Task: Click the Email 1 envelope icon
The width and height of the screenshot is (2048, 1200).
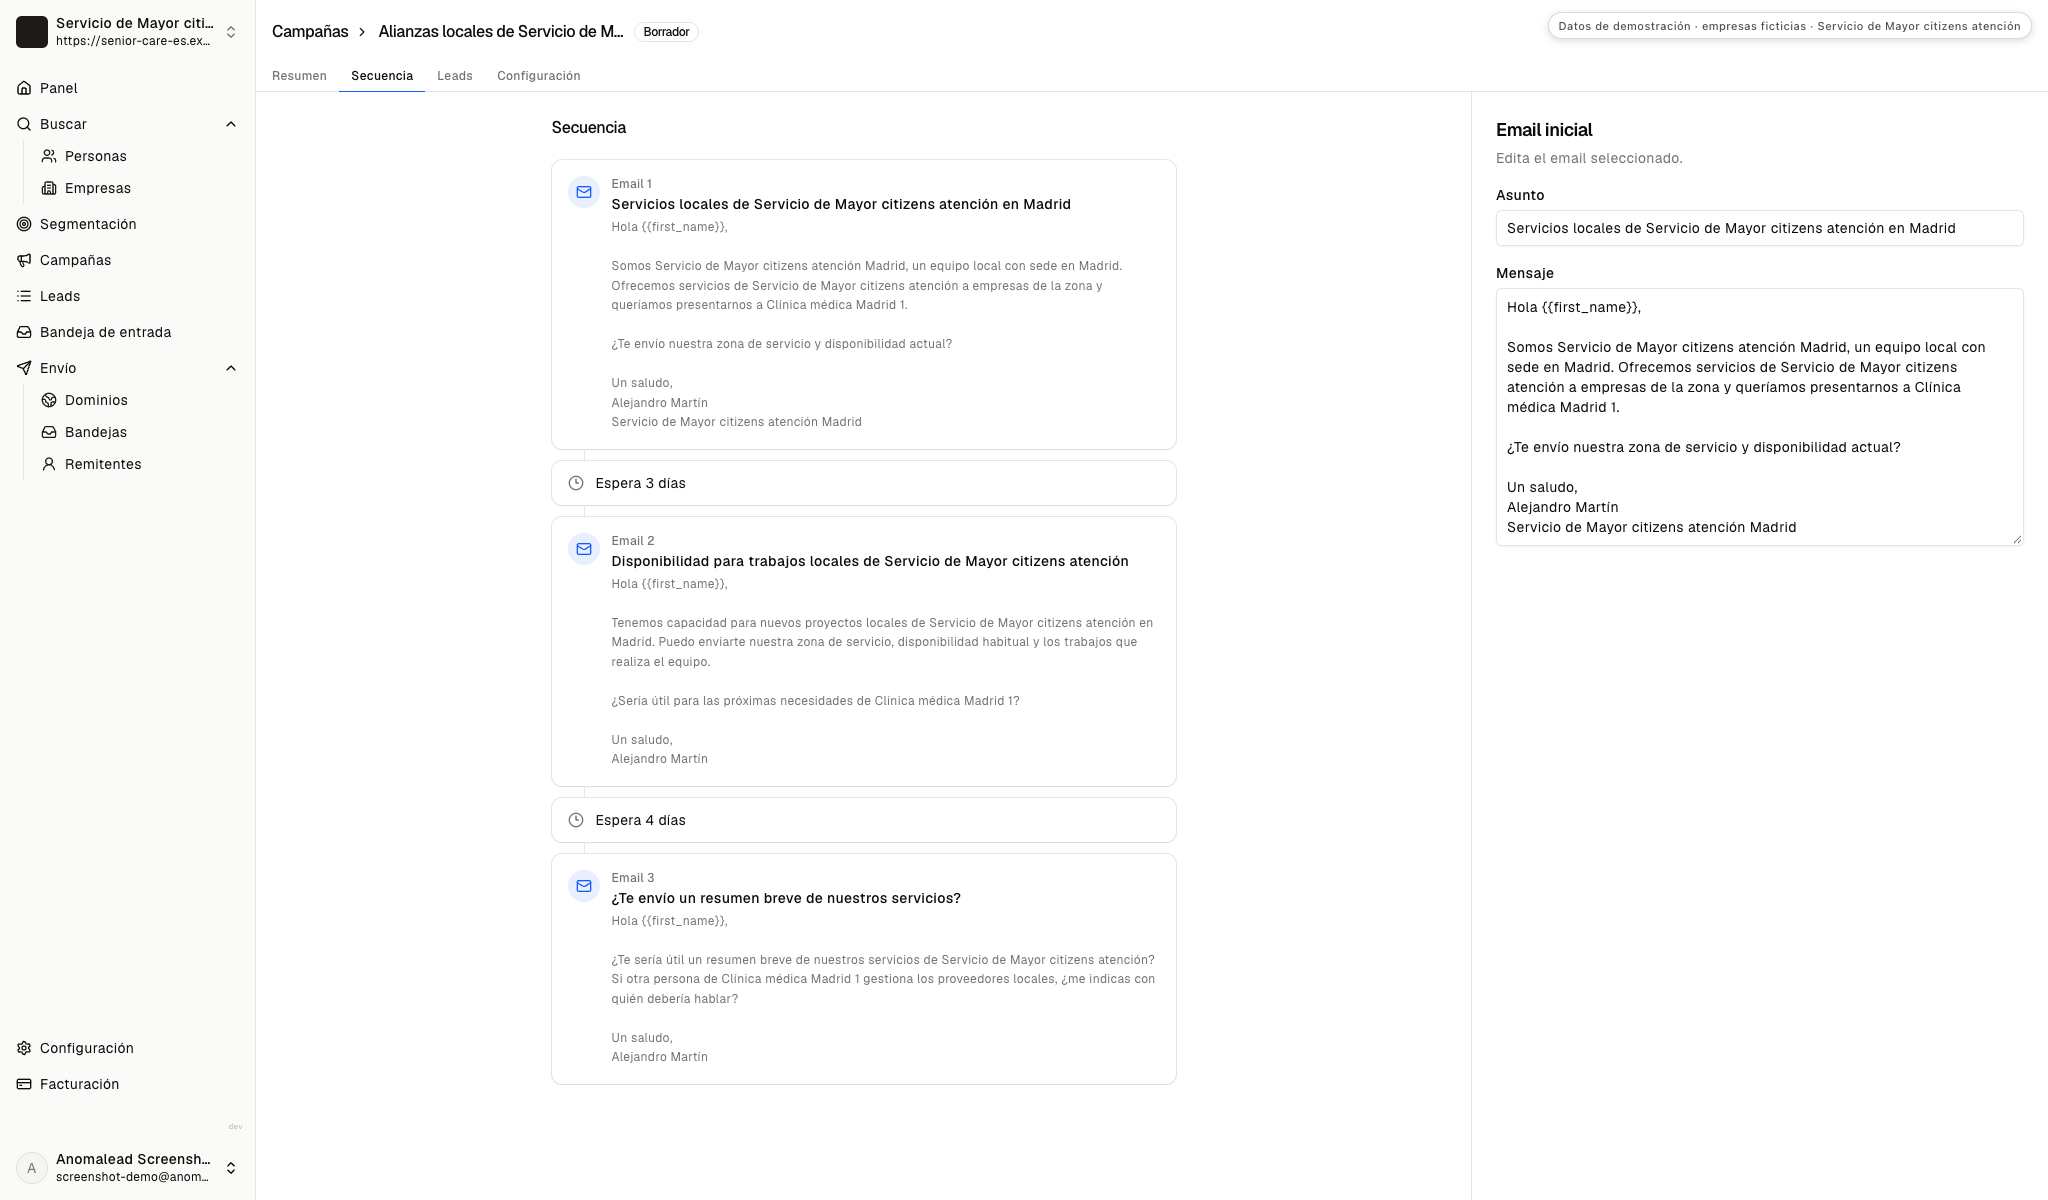Action: (584, 192)
